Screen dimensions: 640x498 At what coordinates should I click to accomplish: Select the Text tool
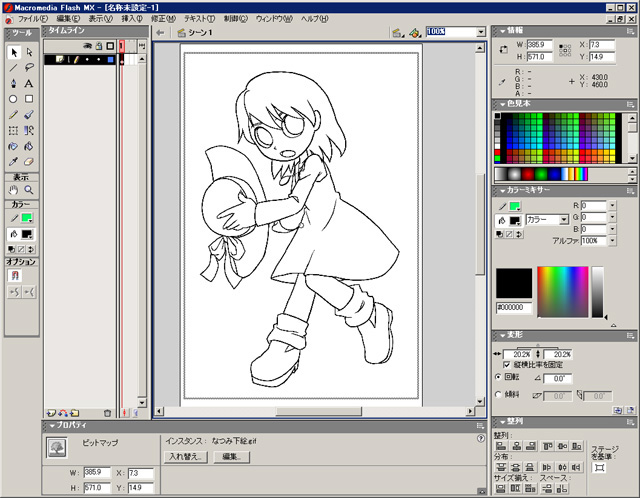(29, 83)
